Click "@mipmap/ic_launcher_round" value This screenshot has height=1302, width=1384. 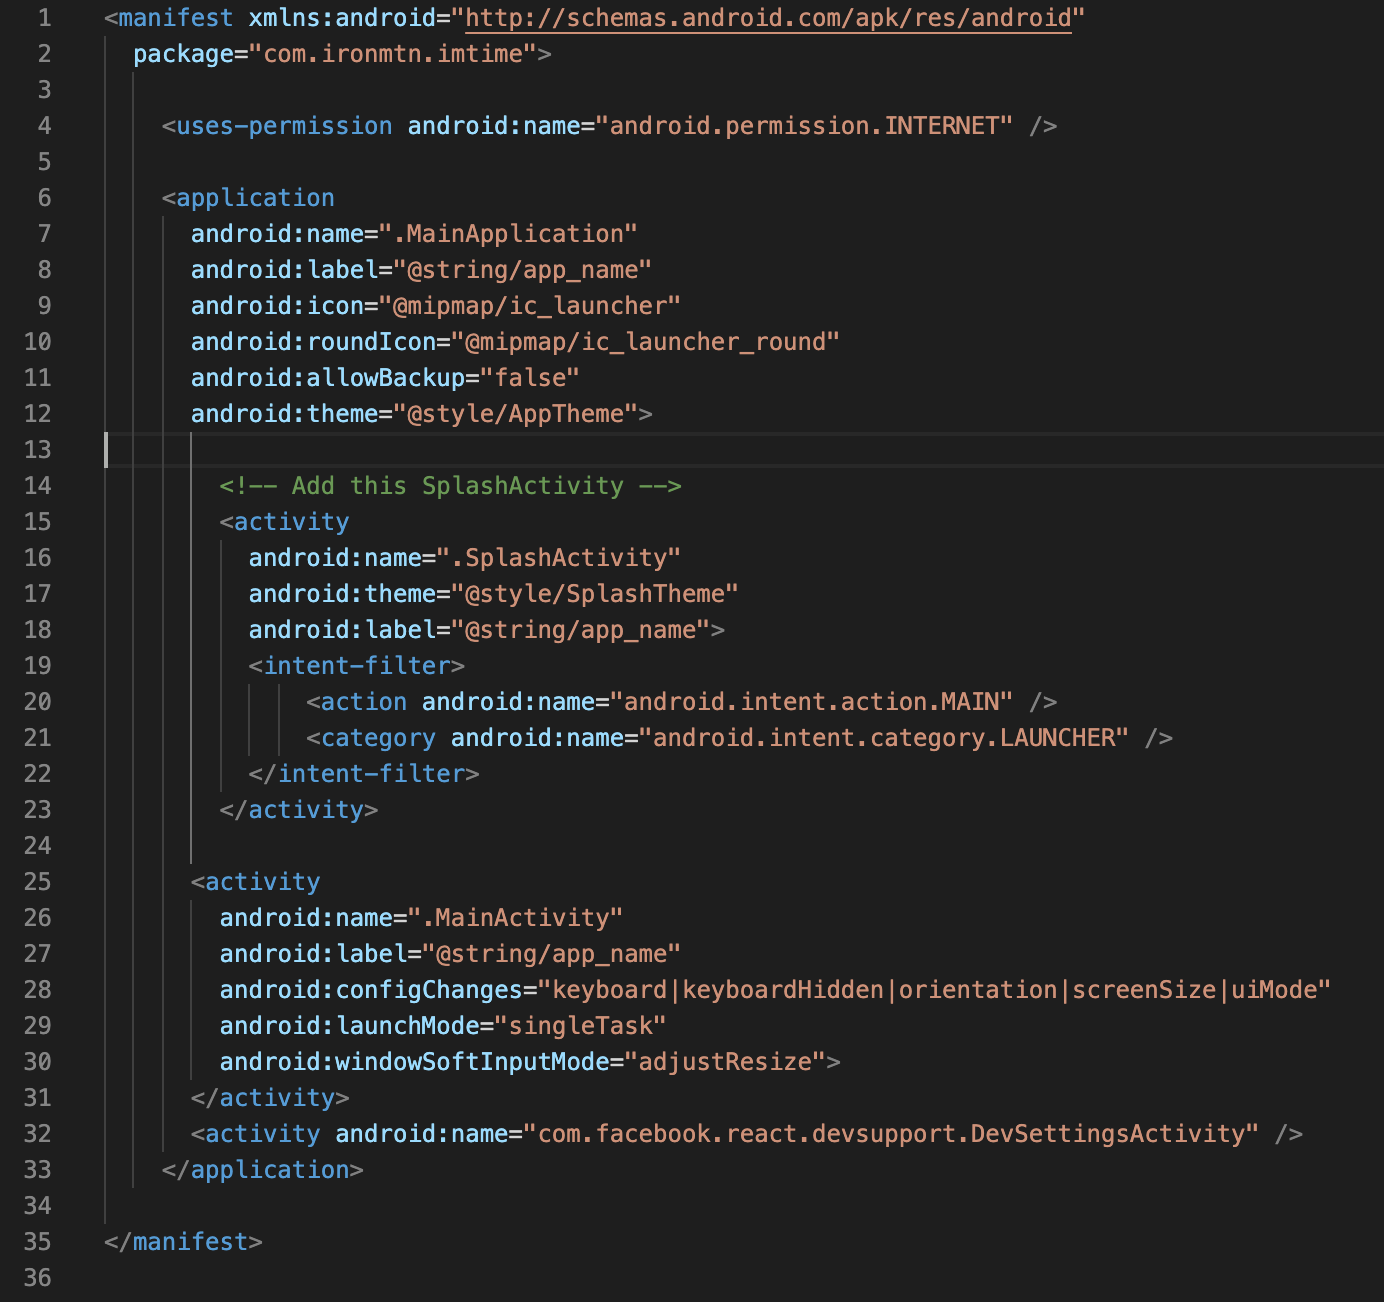645,342
